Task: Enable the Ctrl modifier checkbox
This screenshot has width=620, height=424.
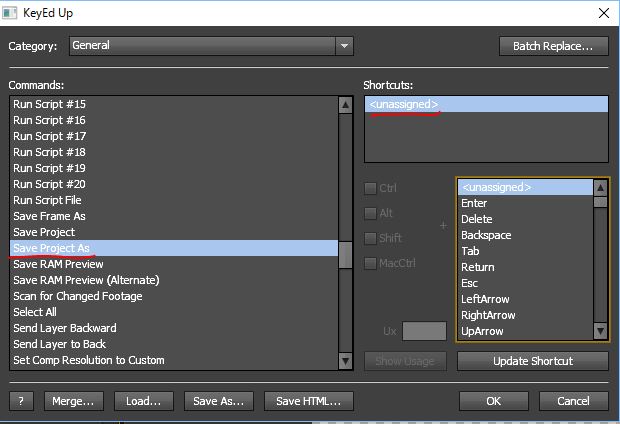Action: 371,188
